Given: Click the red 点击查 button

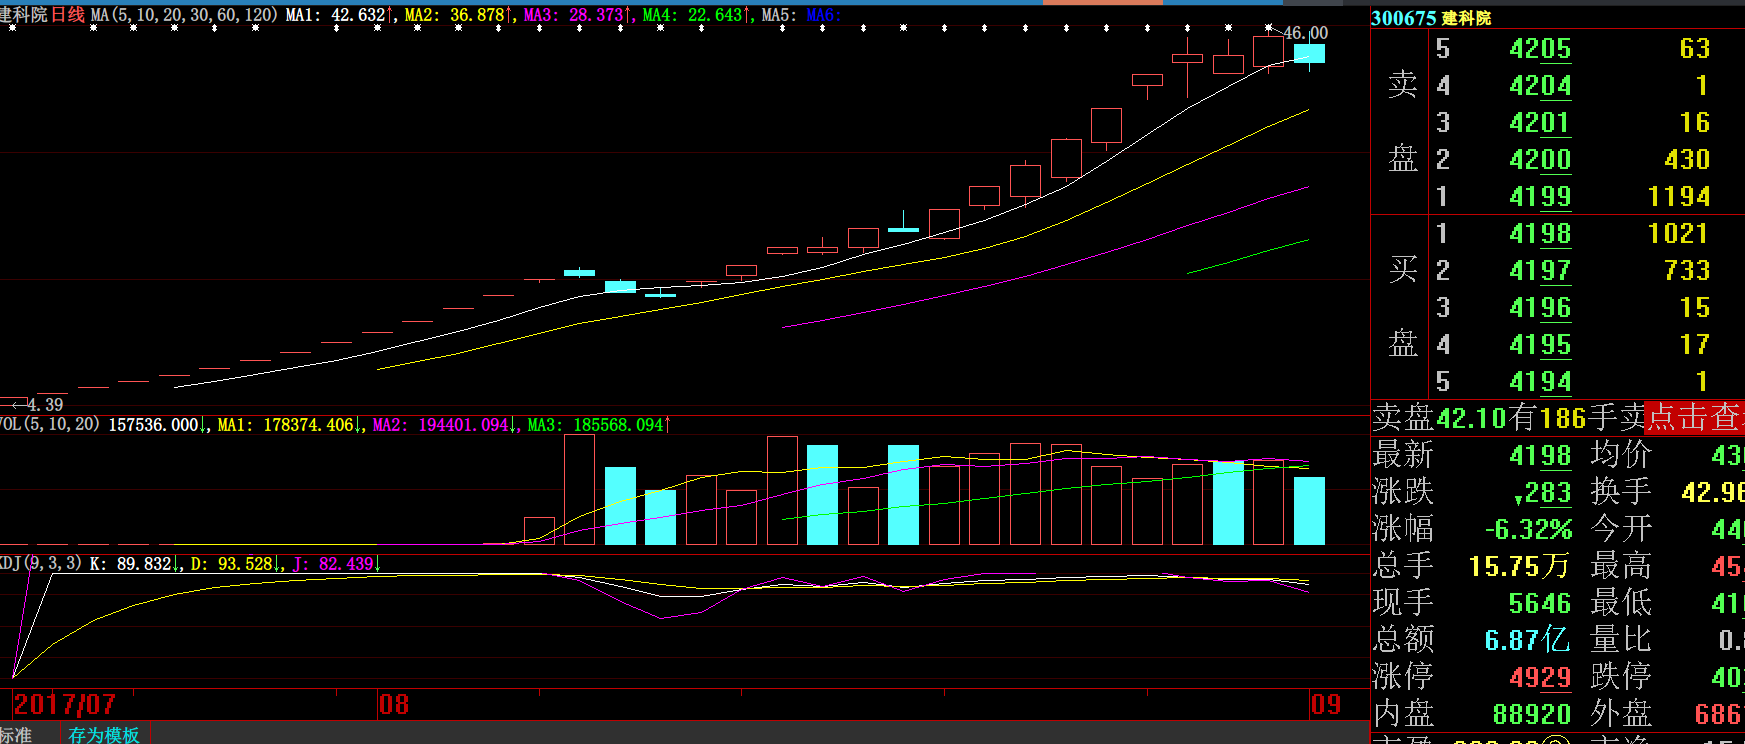Looking at the screenshot, I should pyautogui.click(x=1694, y=417).
